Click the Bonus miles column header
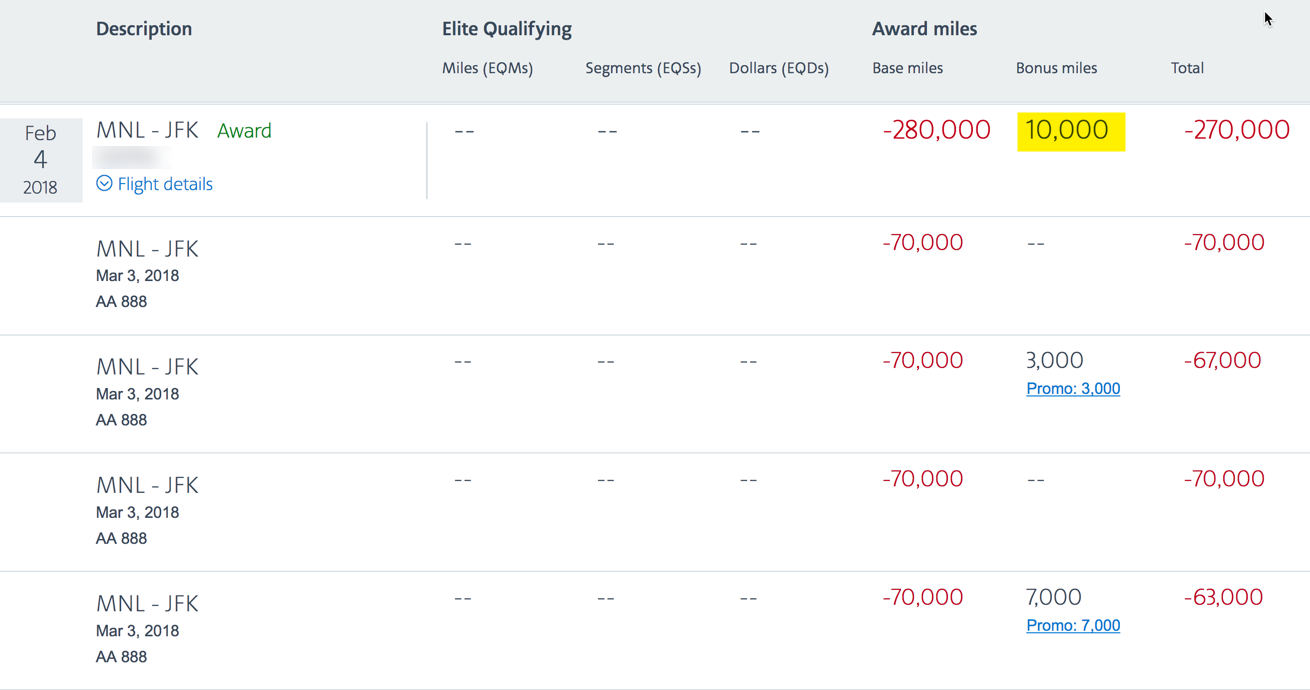 [x=1057, y=68]
